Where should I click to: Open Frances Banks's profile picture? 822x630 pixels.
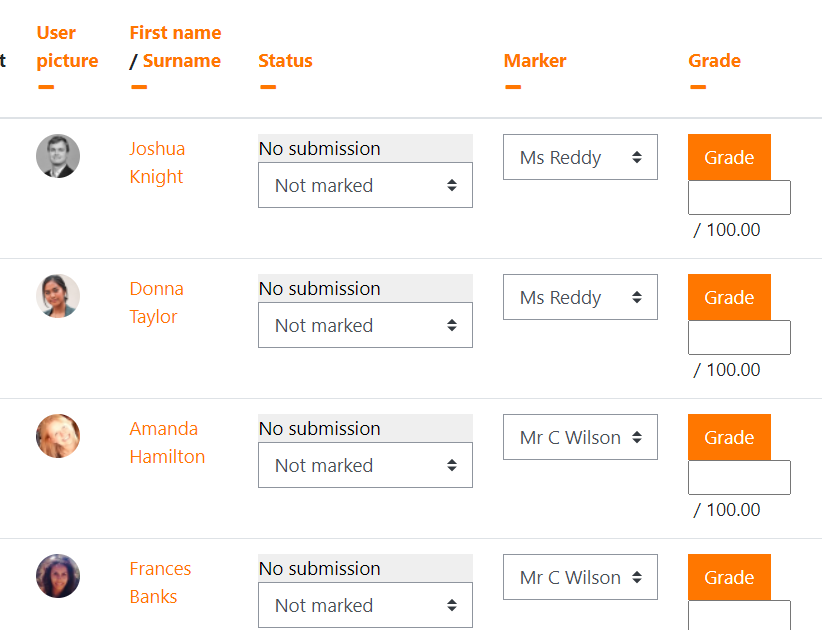pyautogui.click(x=58, y=576)
